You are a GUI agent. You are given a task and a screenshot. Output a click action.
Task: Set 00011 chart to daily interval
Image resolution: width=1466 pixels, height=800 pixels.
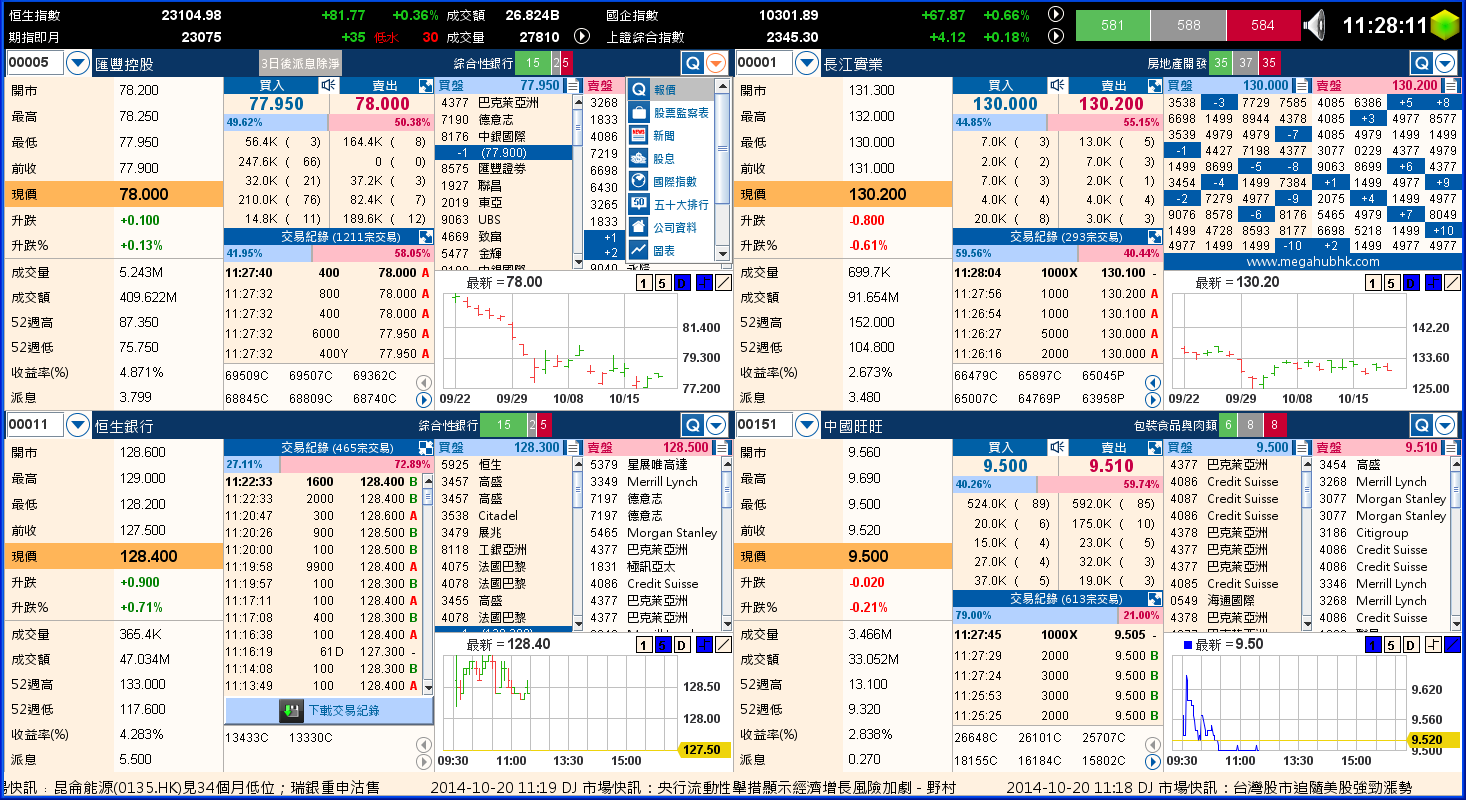point(682,645)
